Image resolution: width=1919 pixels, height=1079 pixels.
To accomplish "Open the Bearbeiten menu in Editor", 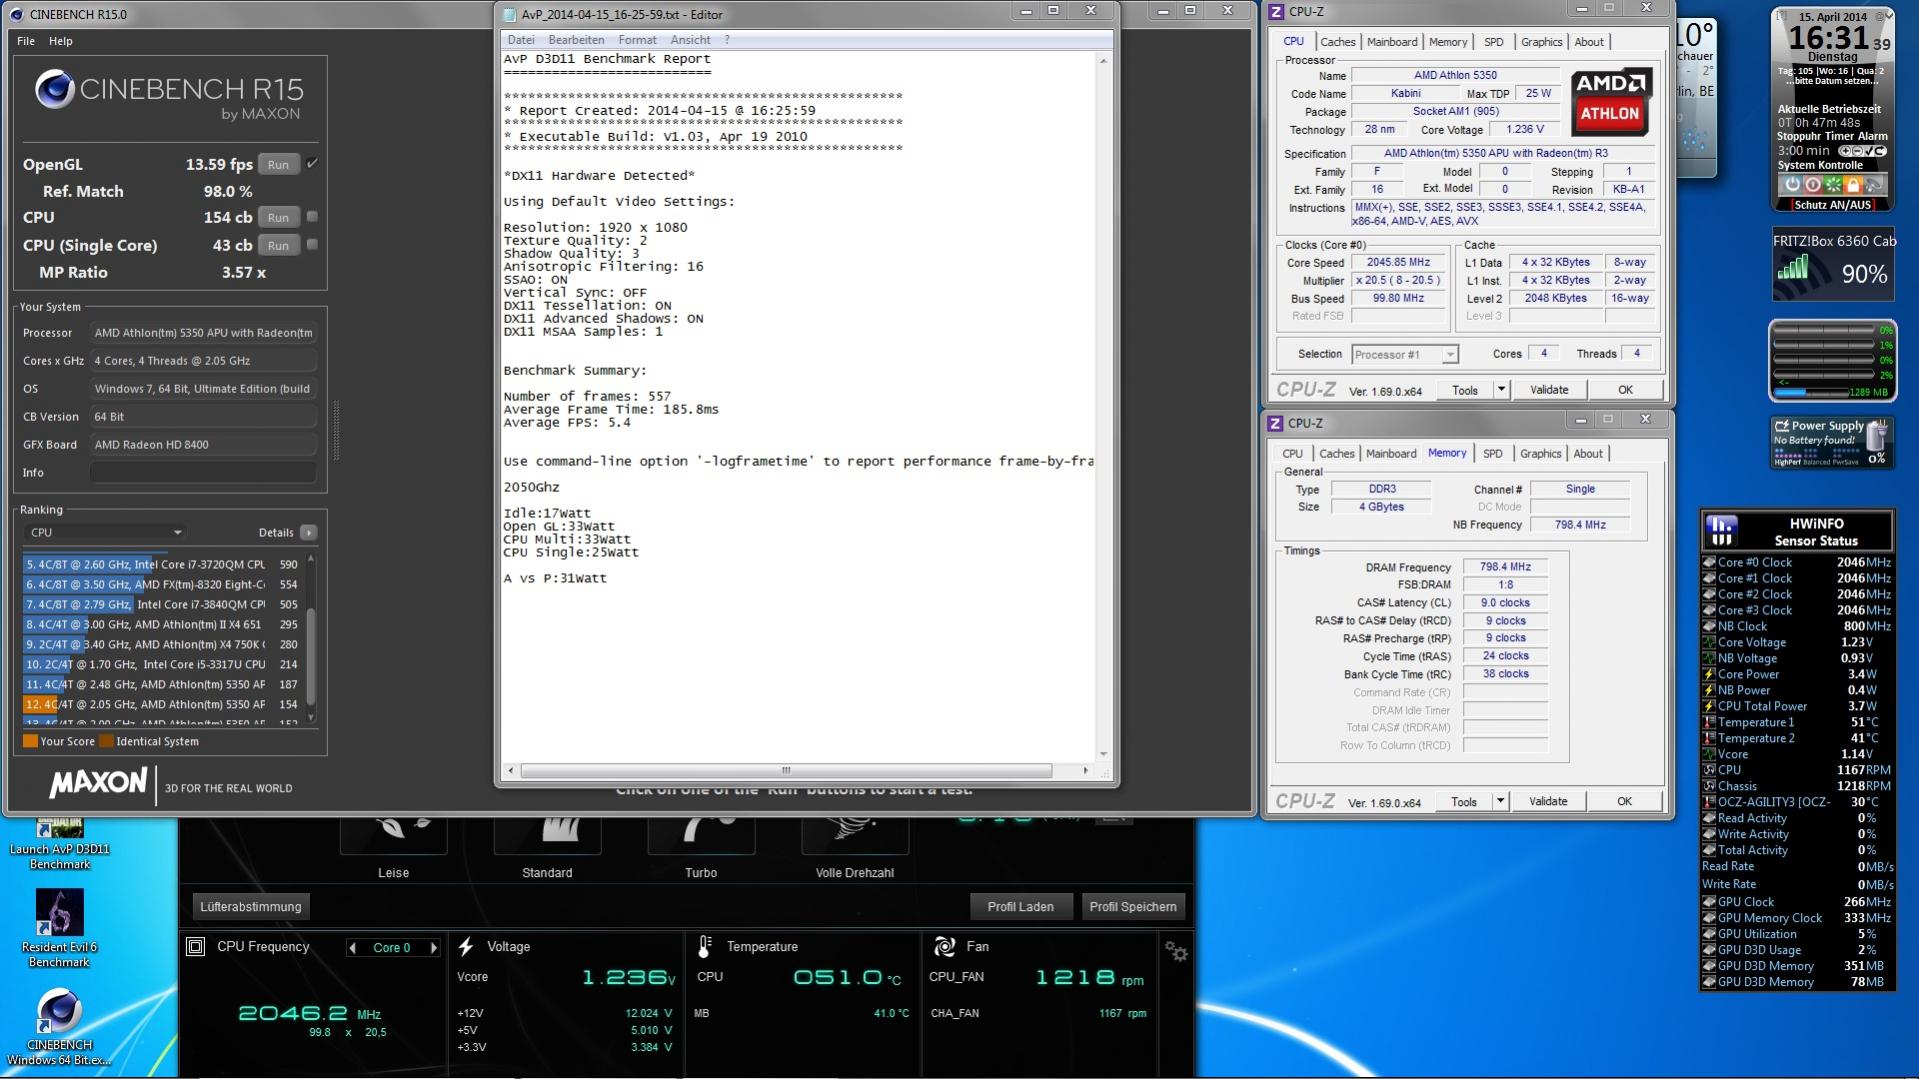I will (x=576, y=40).
